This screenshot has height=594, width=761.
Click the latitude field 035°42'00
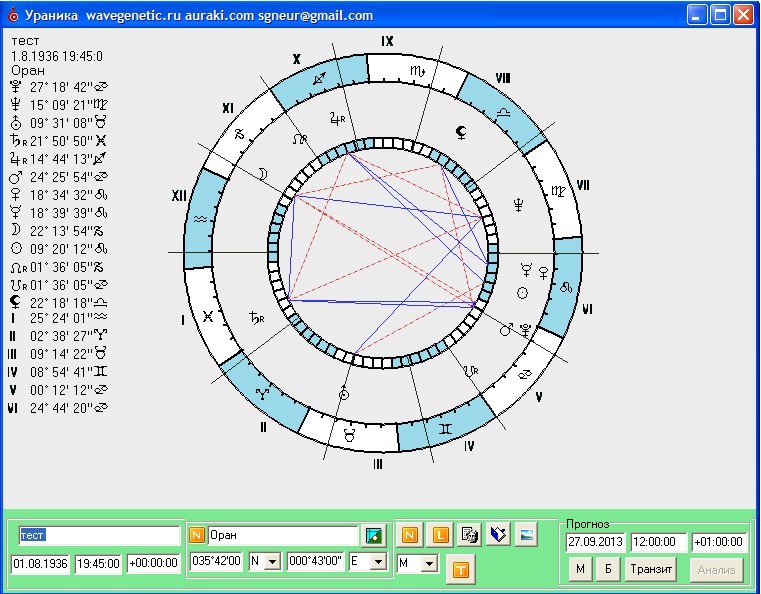(216, 563)
